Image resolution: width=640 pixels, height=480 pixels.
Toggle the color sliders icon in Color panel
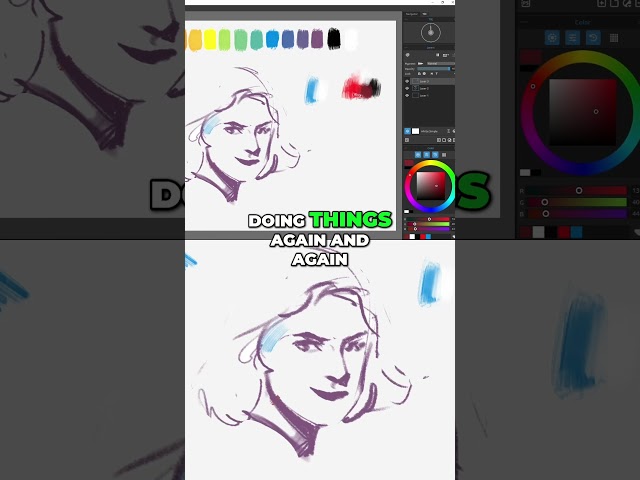coord(427,155)
